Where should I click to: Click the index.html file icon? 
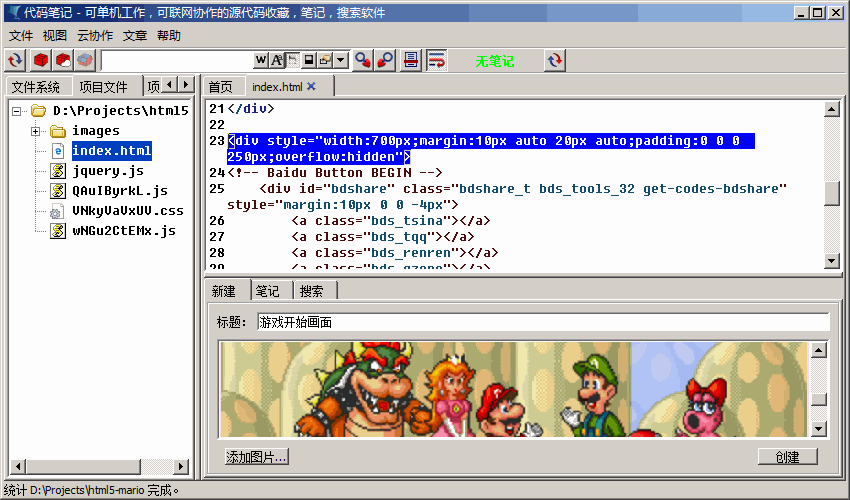(58, 151)
